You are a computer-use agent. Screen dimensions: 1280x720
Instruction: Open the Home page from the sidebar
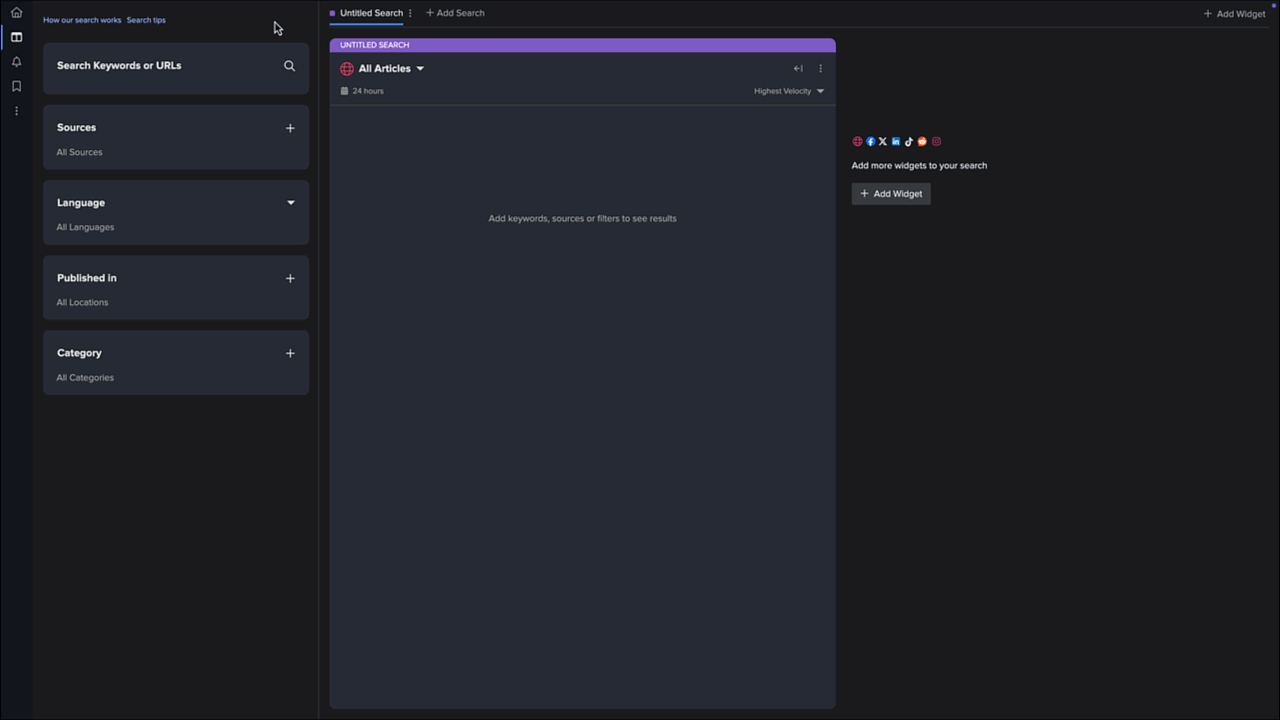click(x=16, y=13)
